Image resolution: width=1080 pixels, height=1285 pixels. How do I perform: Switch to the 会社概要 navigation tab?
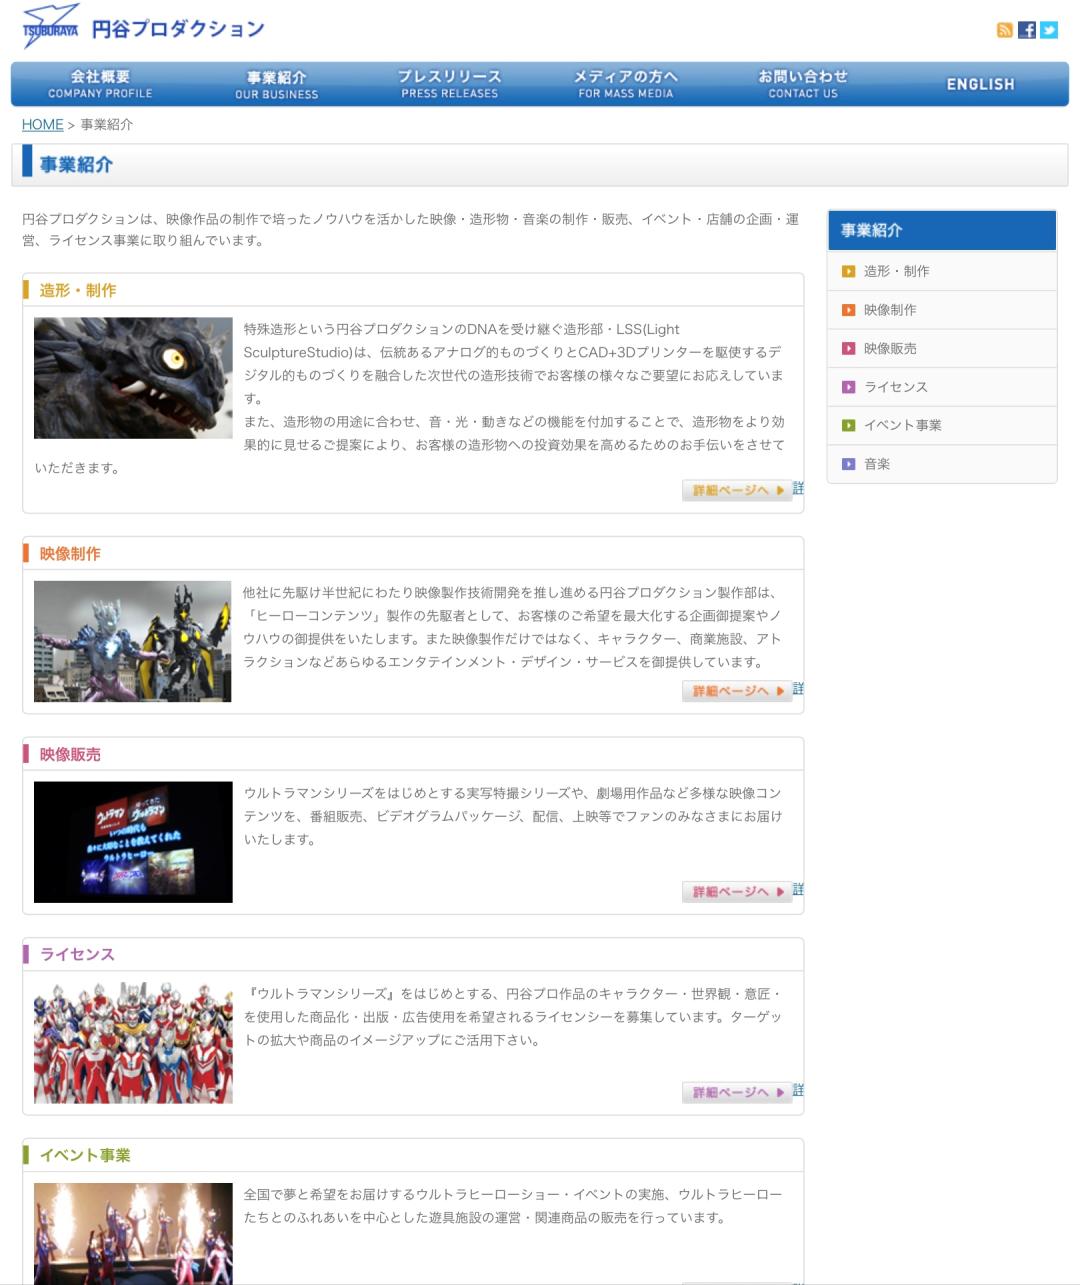pyautogui.click(x=98, y=84)
